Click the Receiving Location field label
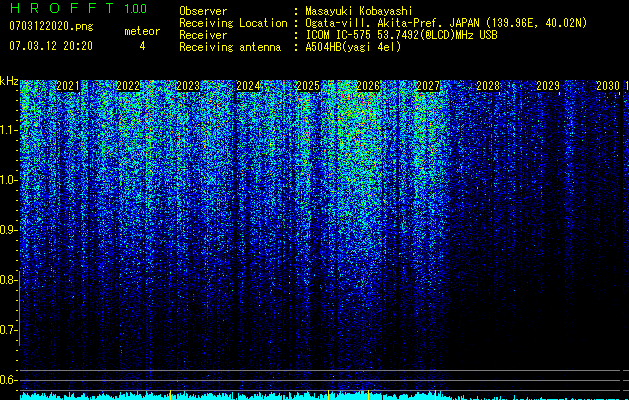This screenshot has width=629, height=400. 233,23
